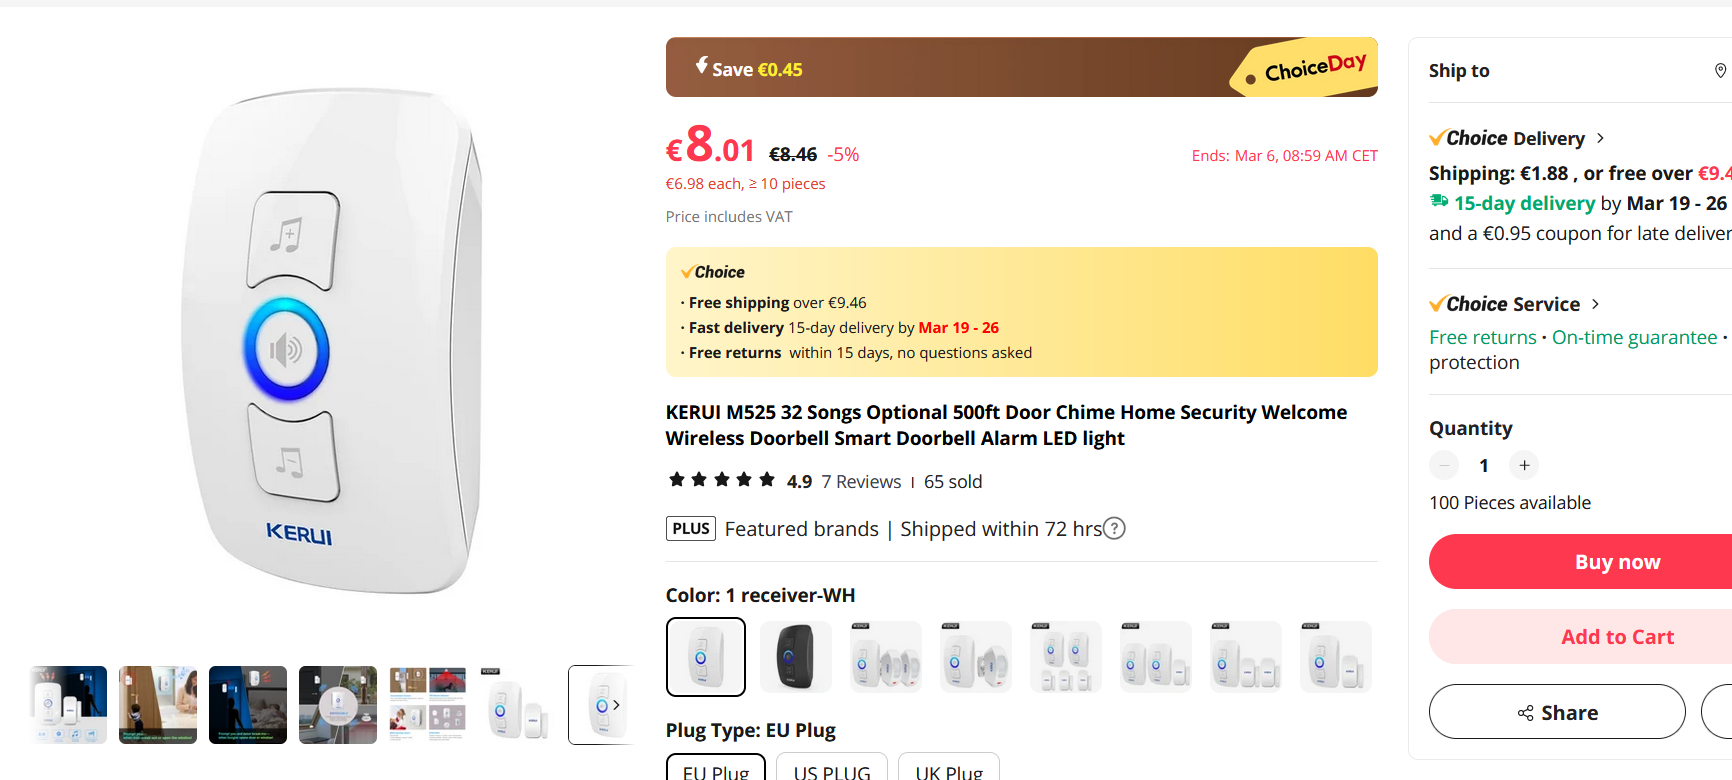Image resolution: width=1732 pixels, height=780 pixels.
Task: Expand Choice Delivery details
Action: coord(1600,138)
